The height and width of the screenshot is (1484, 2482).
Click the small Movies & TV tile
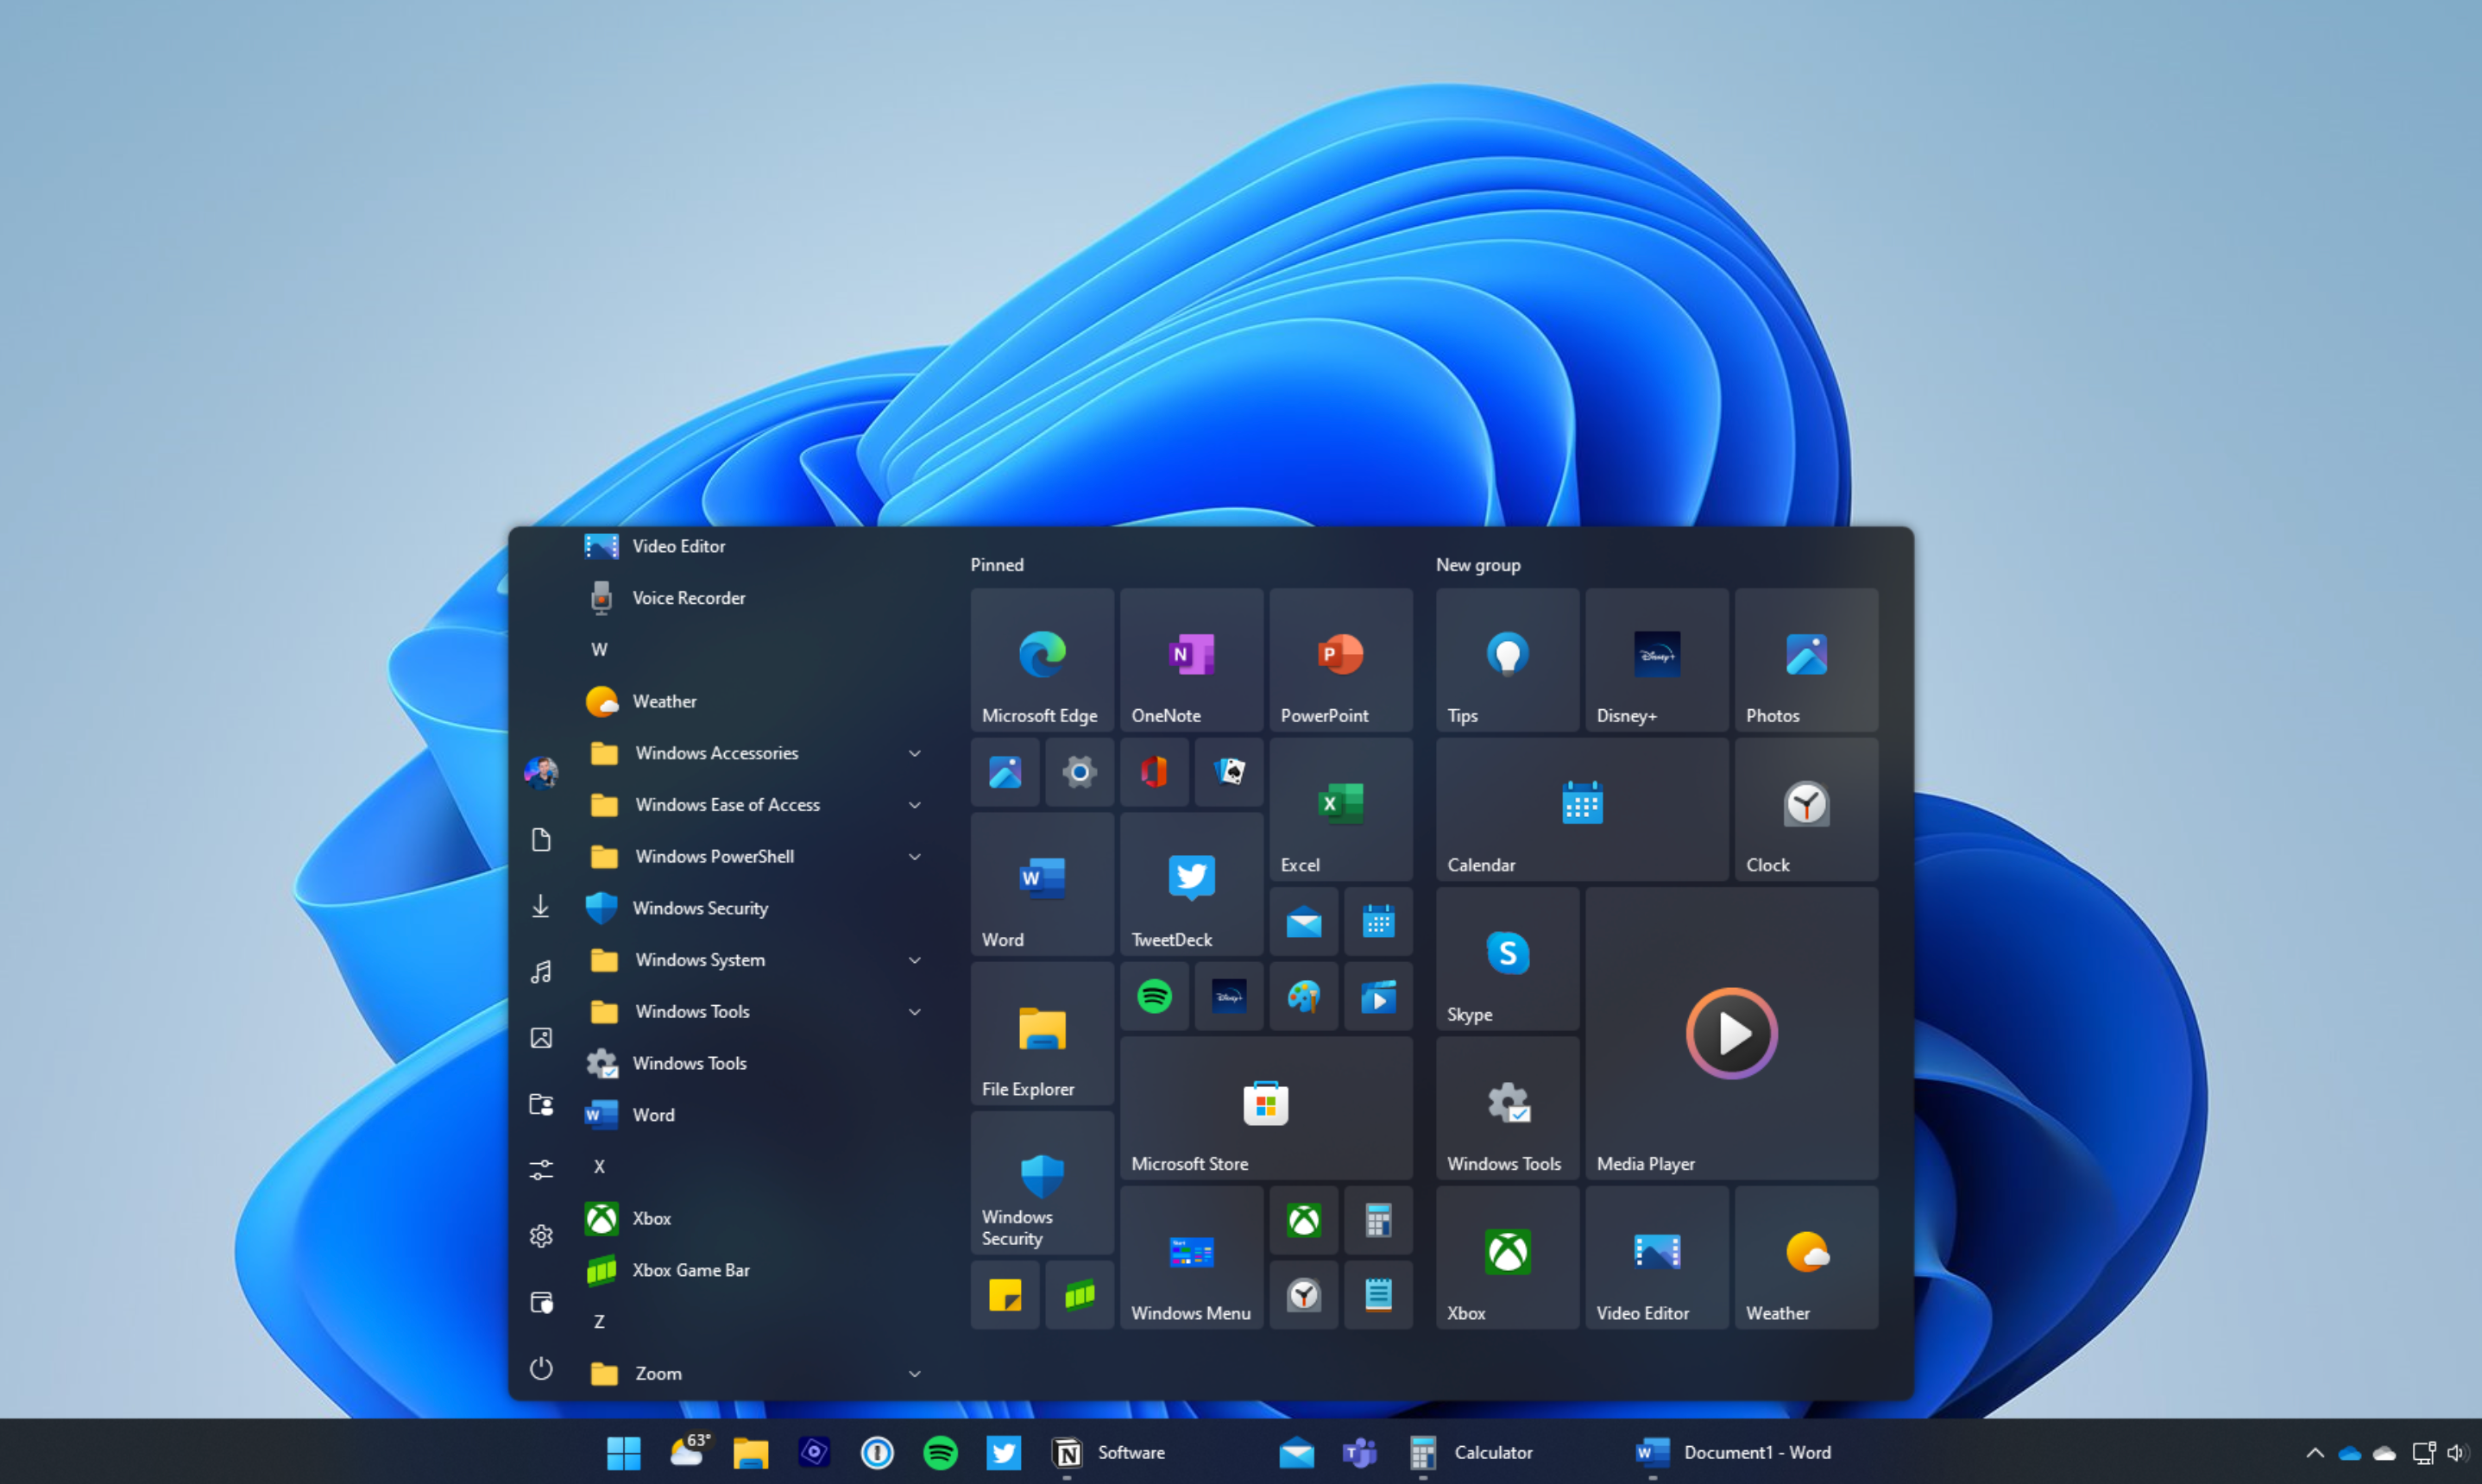[x=1378, y=996]
